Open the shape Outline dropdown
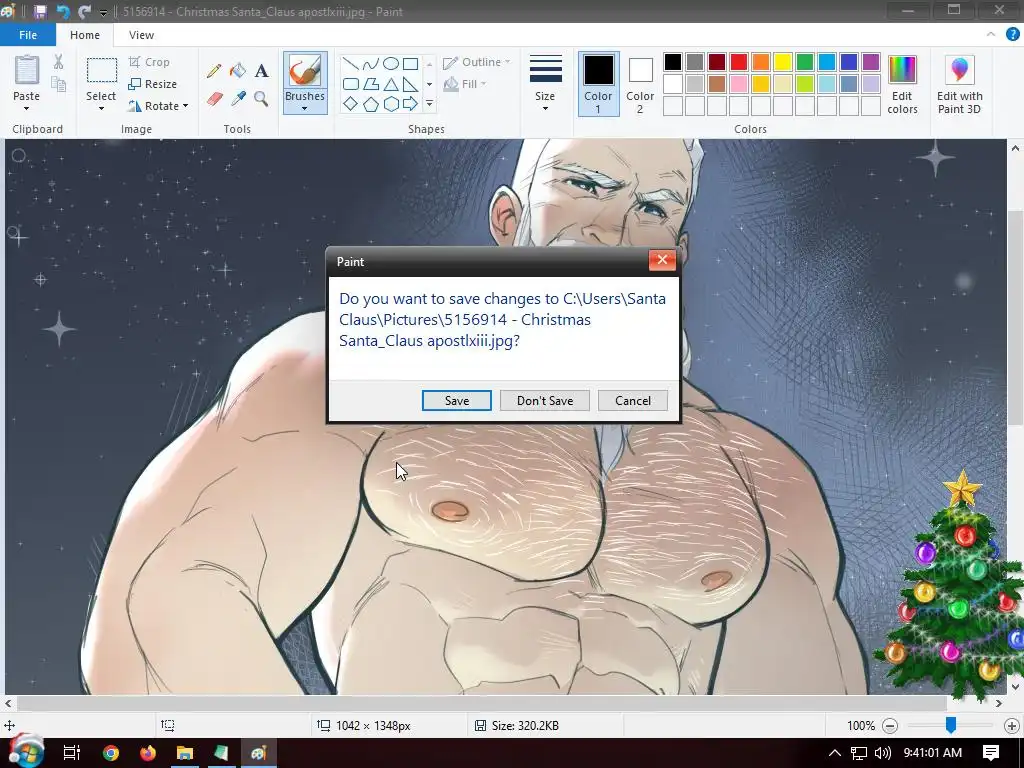The width and height of the screenshot is (1024, 768). [x=477, y=62]
